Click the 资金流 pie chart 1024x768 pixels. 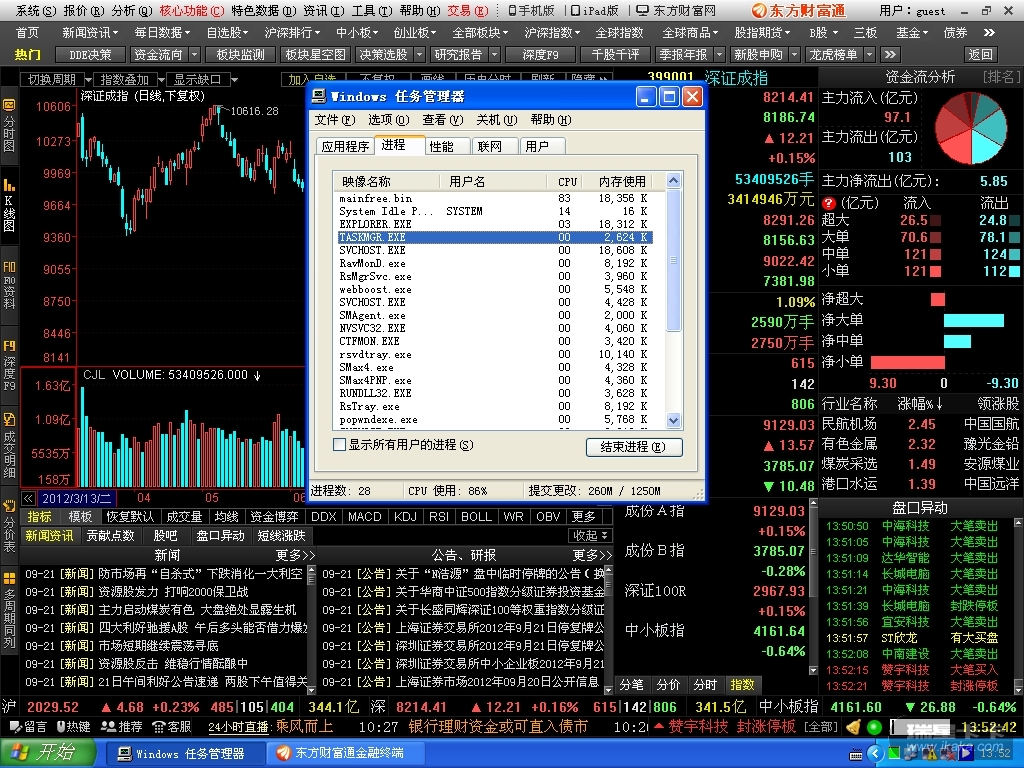pos(970,128)
